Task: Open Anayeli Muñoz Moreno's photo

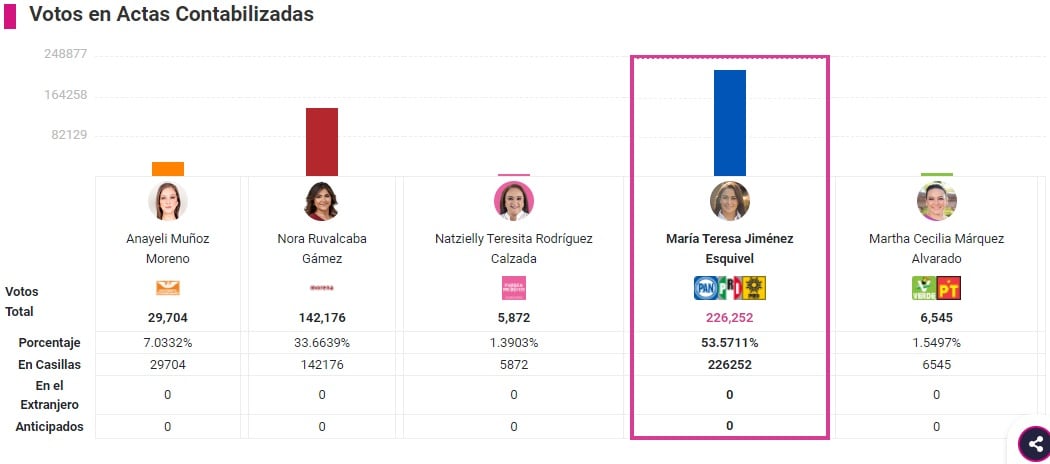Action: (167, 201)
